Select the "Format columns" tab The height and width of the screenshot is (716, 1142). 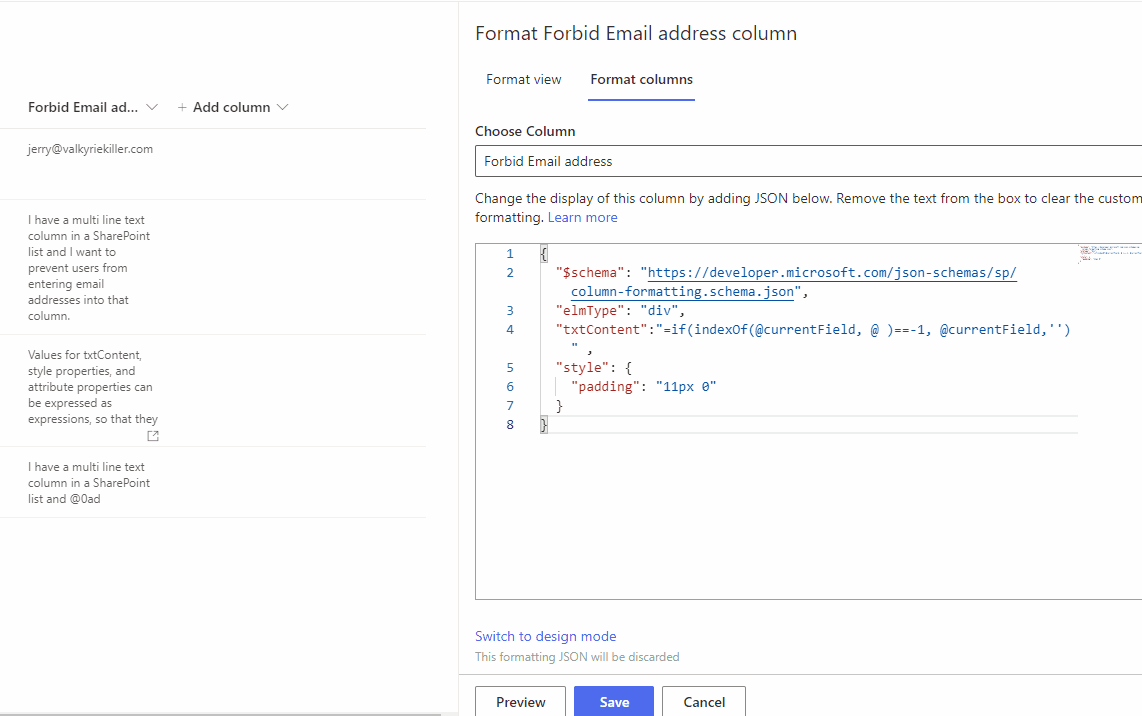click(641, 80)
